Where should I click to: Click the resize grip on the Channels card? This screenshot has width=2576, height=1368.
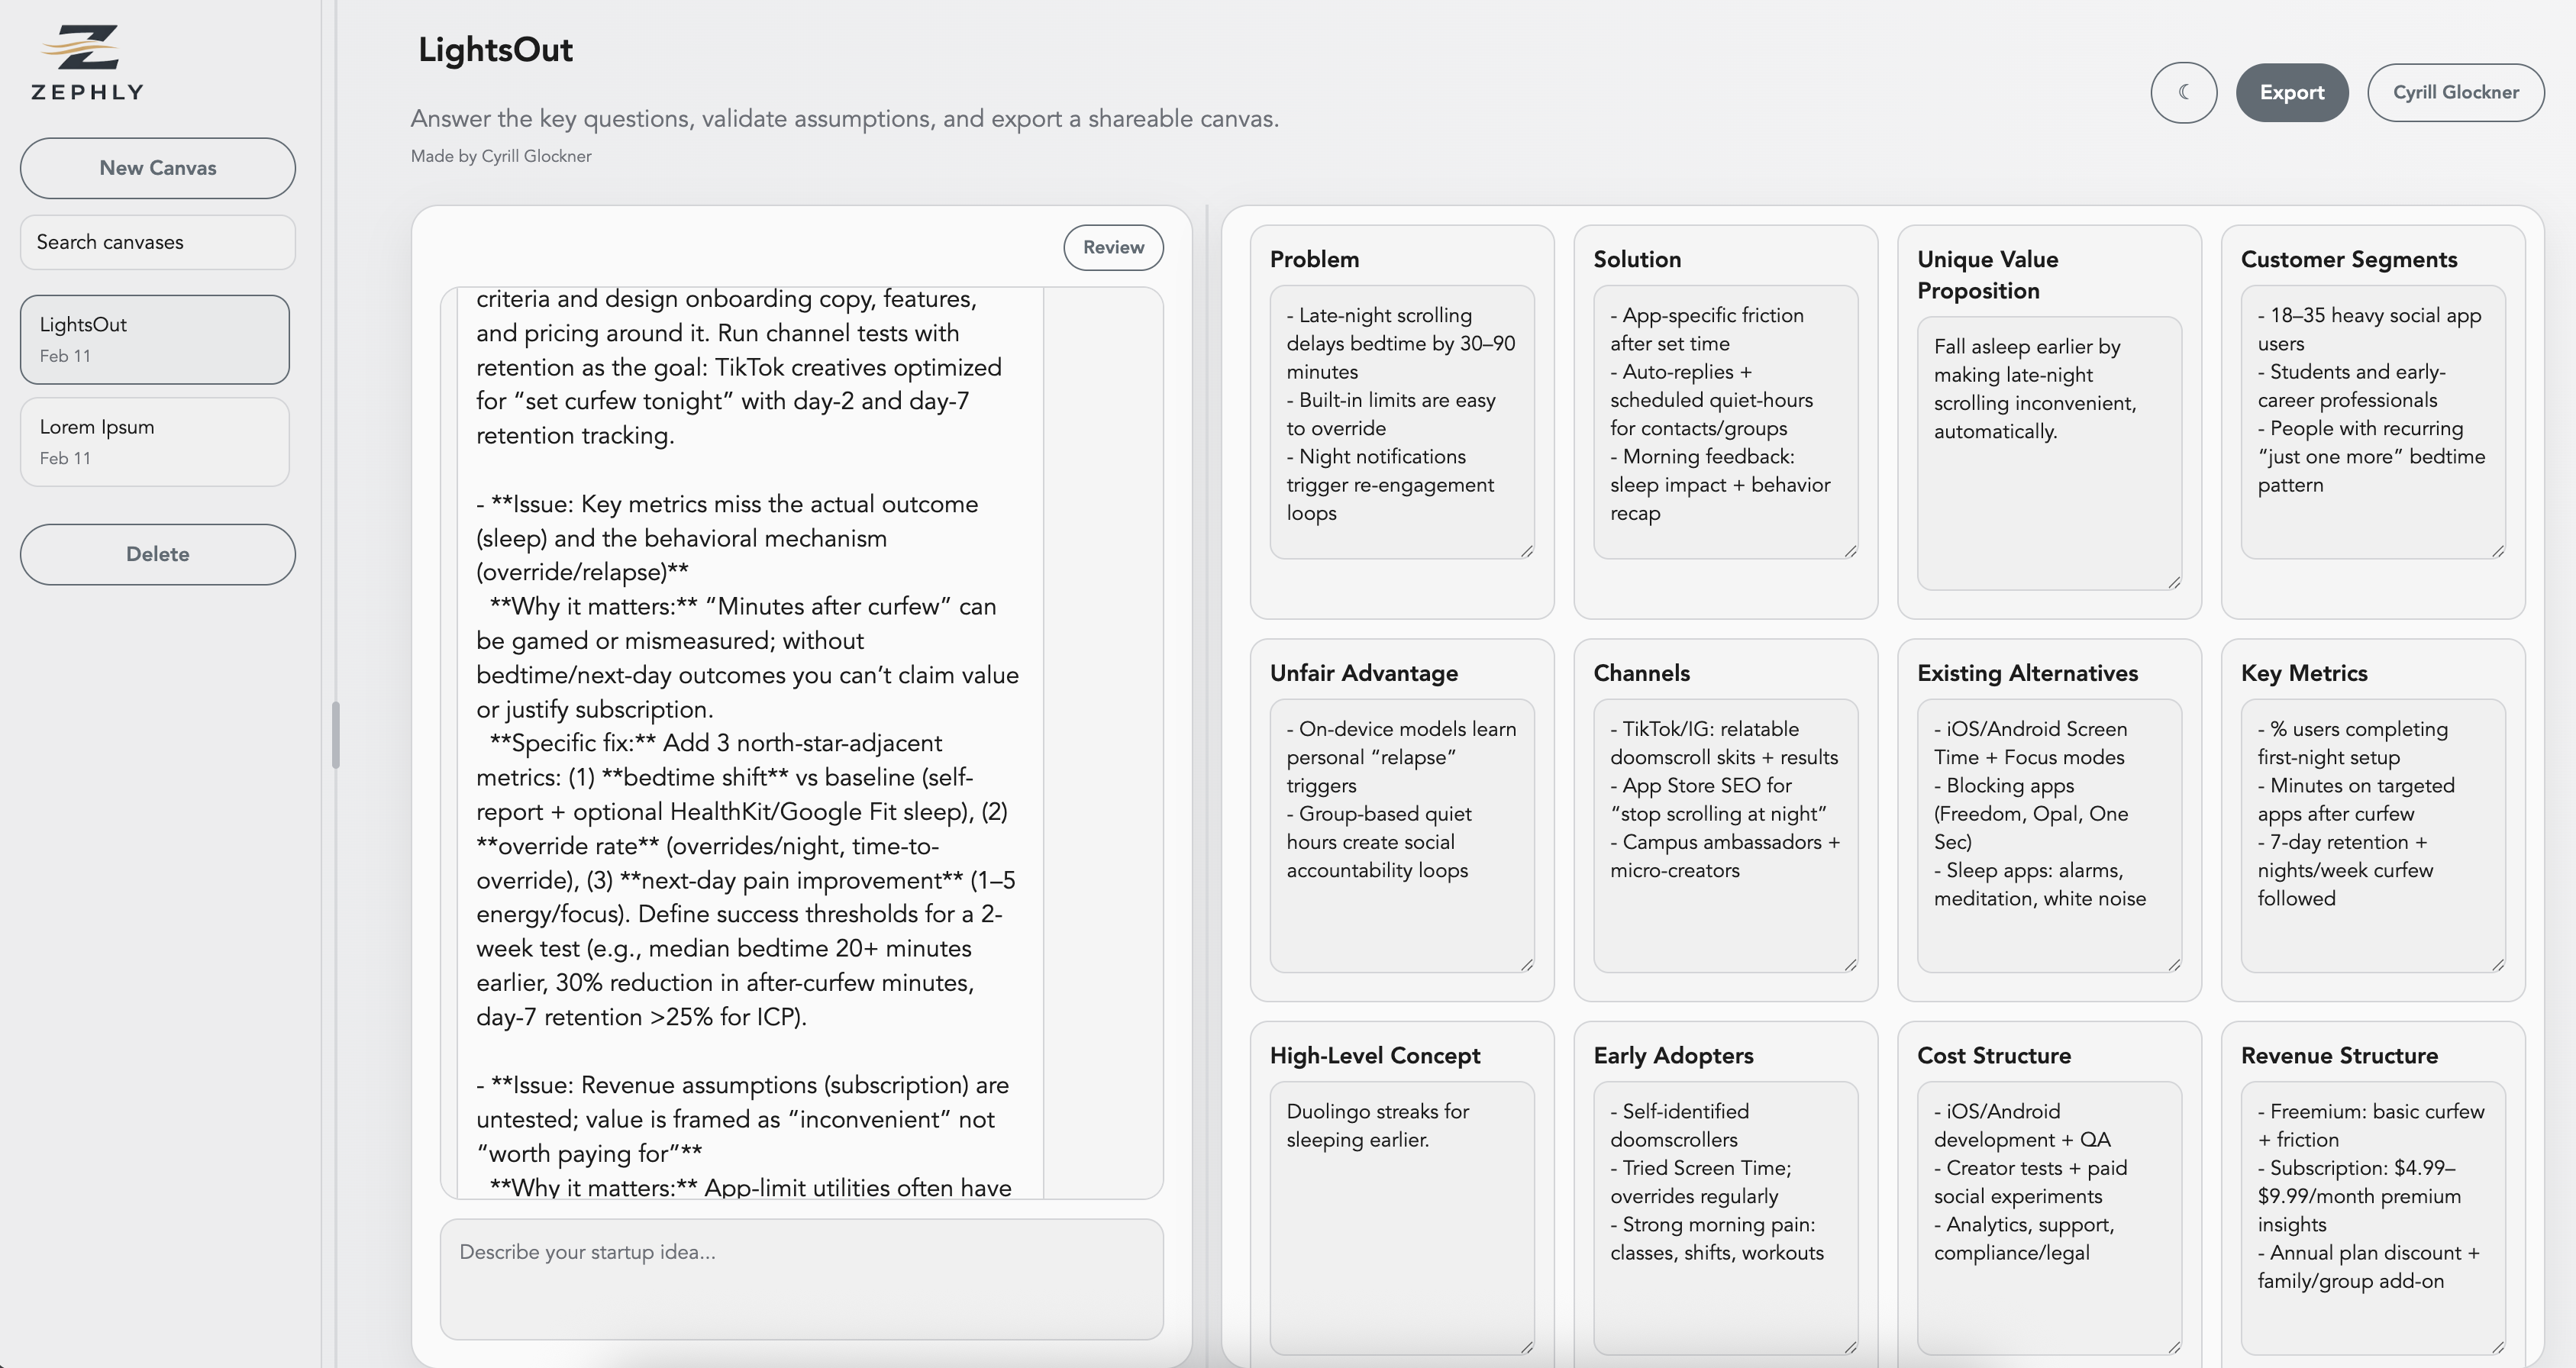pos(1852,964)
